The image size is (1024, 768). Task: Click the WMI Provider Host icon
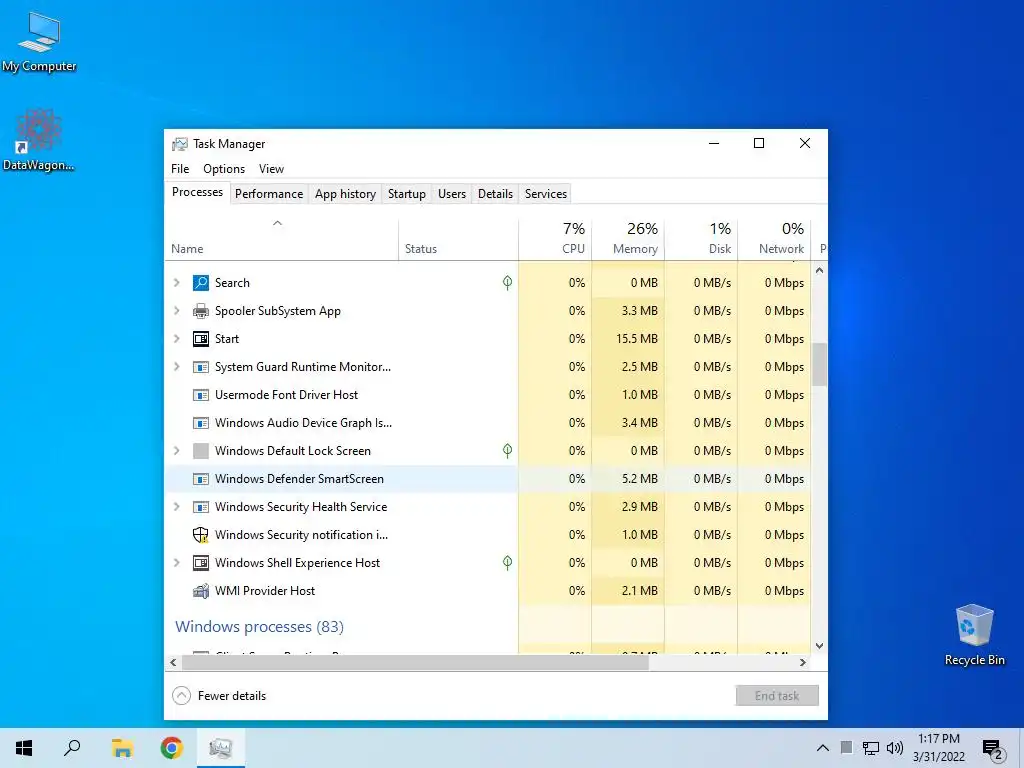click(200, 591)
